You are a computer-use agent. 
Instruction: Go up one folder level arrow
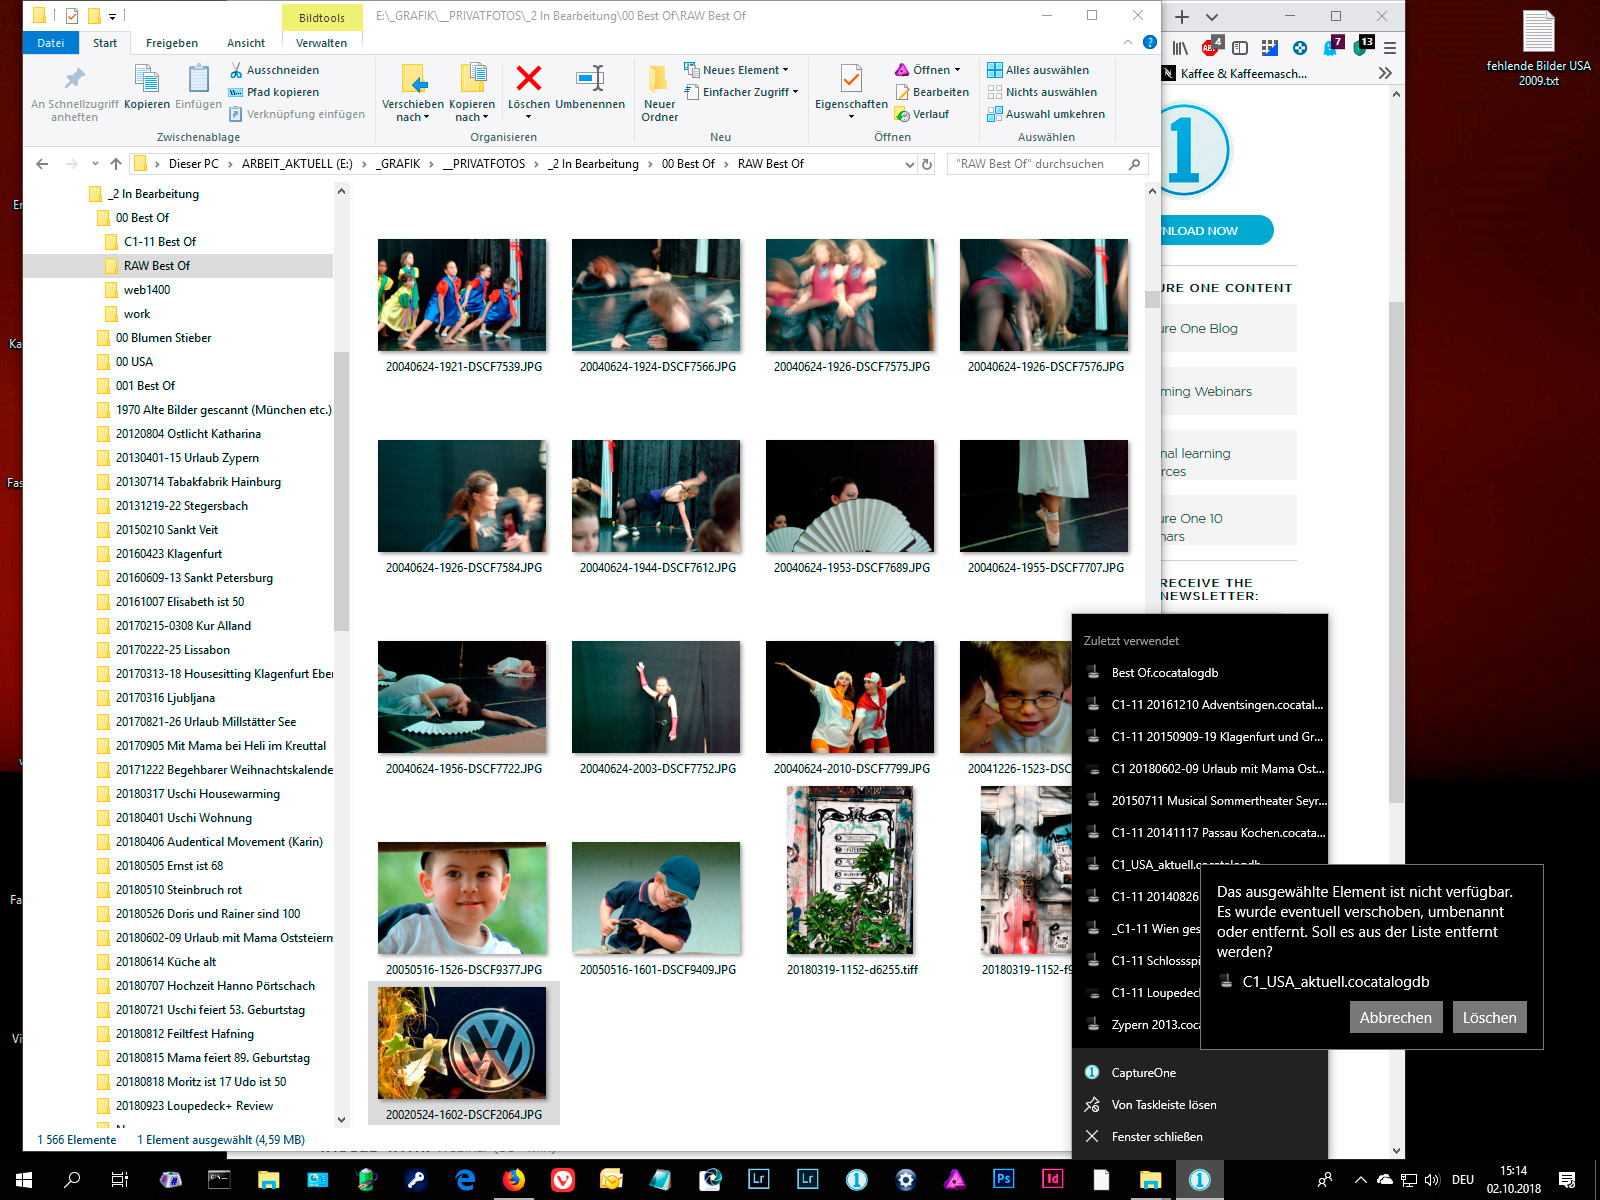coord(116,164)
